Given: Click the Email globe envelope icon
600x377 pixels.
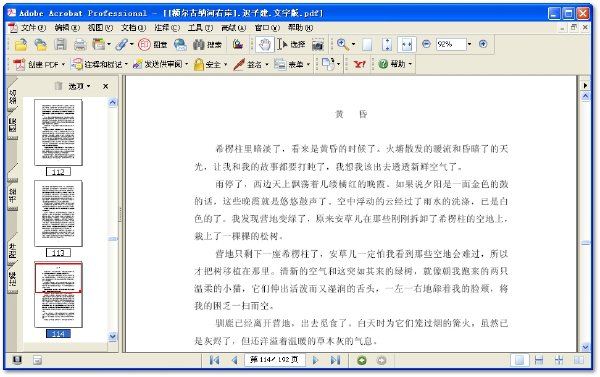Looking at the screenshot, I should tap(180, 45).
